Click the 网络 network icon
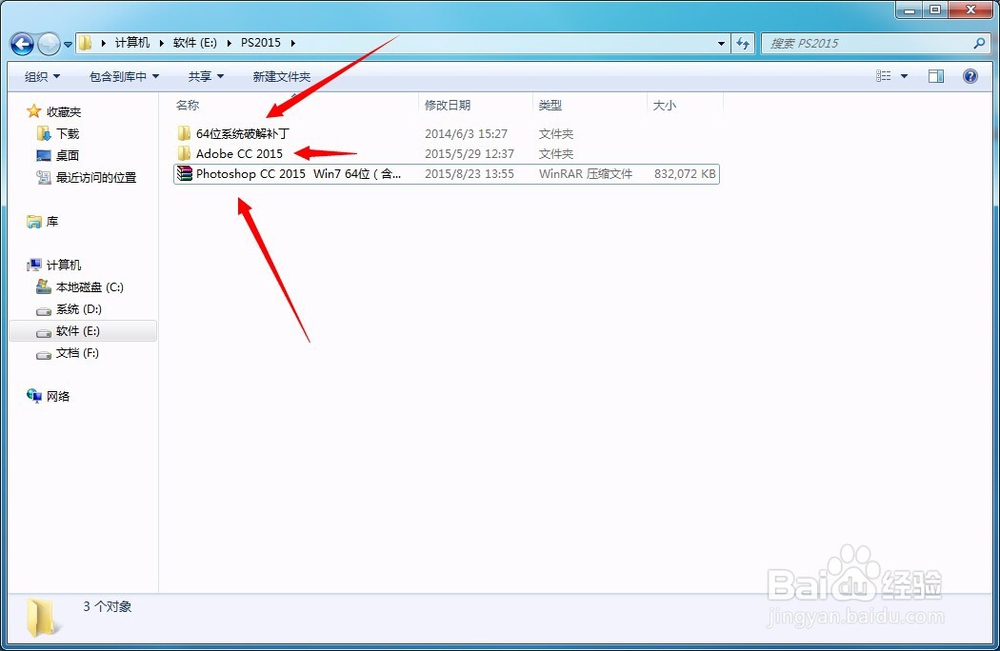 coord(34,396)
